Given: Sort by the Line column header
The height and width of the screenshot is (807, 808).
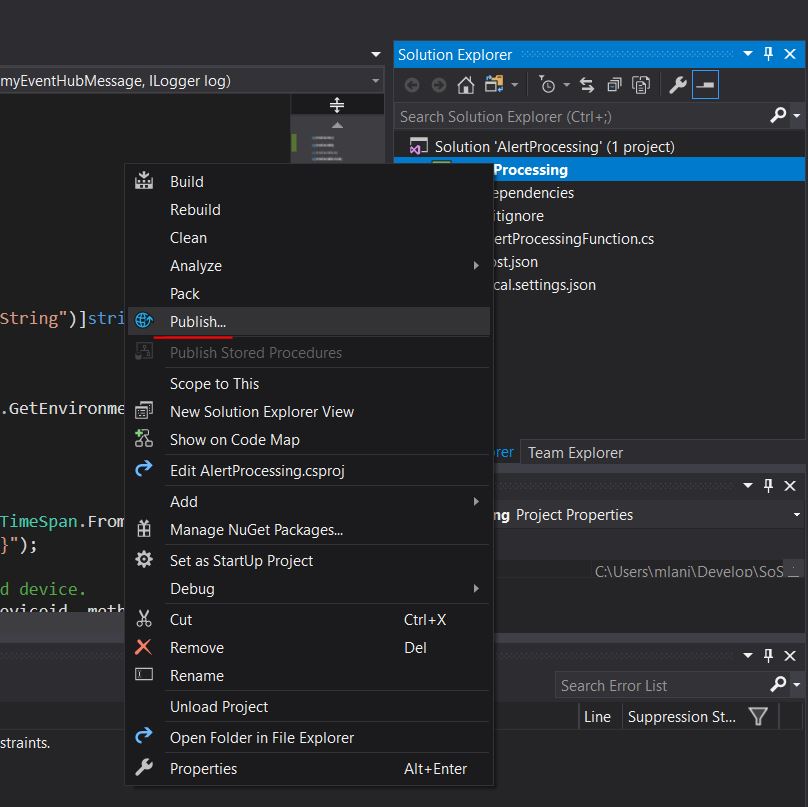Looking at the screenshot, I should point(597,716).
